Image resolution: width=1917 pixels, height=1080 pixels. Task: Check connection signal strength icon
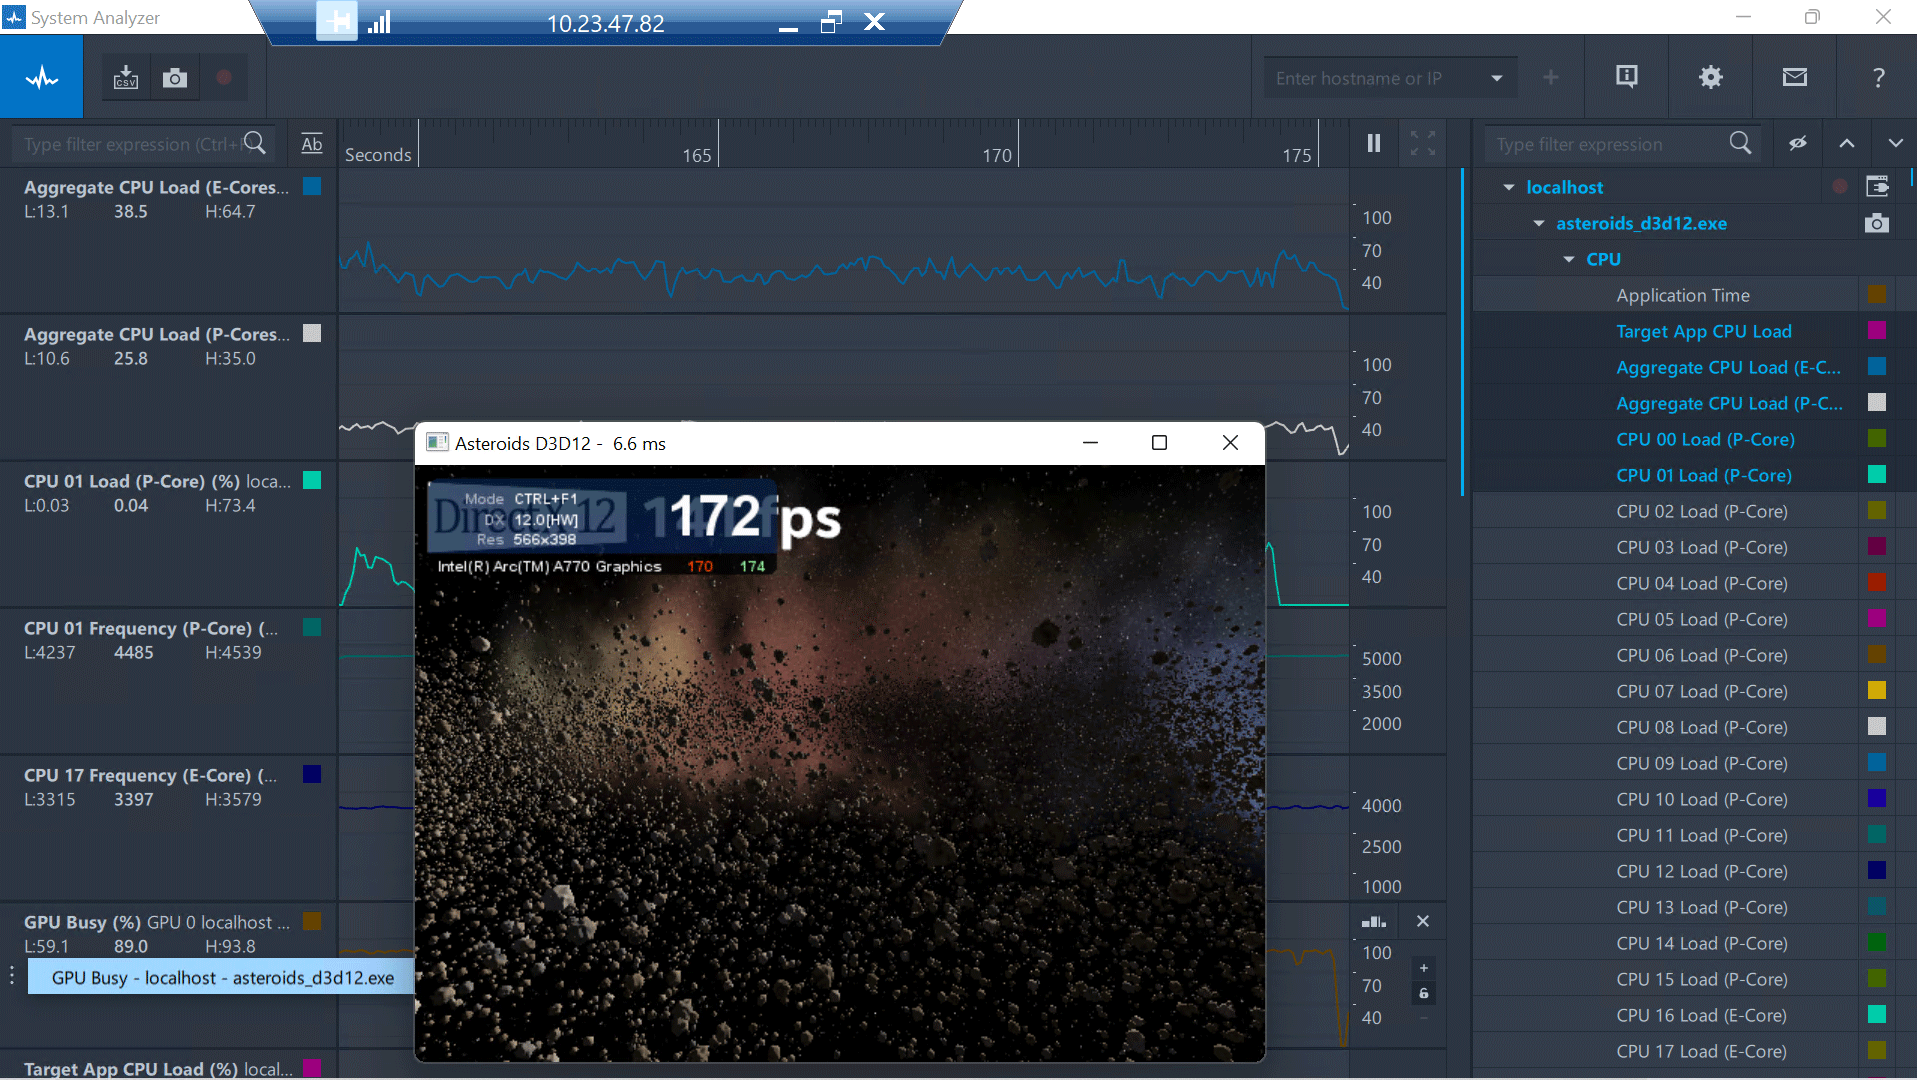380,22
